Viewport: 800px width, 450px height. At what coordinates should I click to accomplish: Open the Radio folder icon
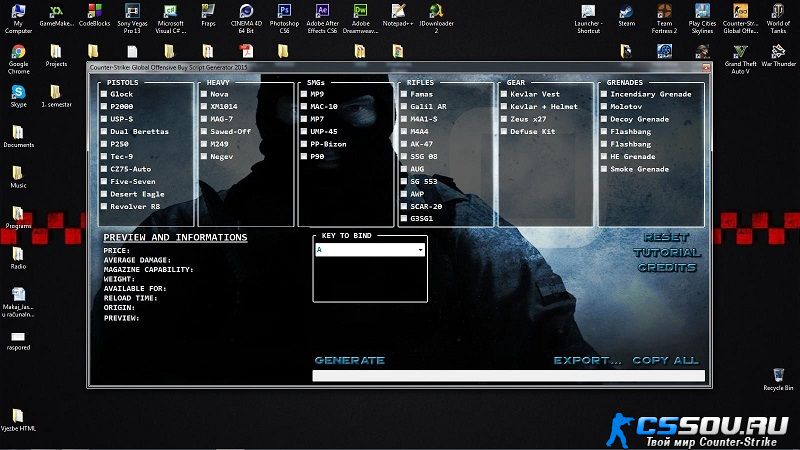tap(18, 258)
